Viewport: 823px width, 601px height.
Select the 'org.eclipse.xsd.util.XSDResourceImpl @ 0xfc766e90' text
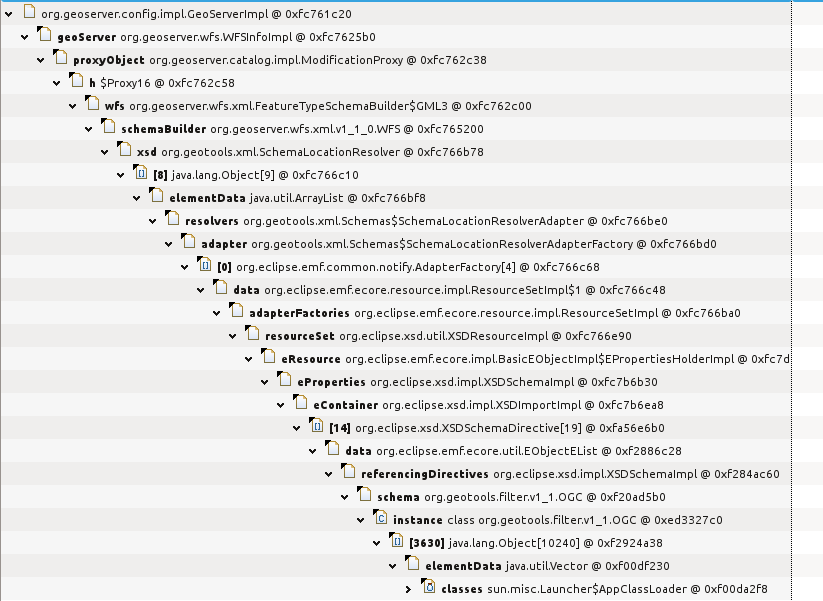[486, 336]
